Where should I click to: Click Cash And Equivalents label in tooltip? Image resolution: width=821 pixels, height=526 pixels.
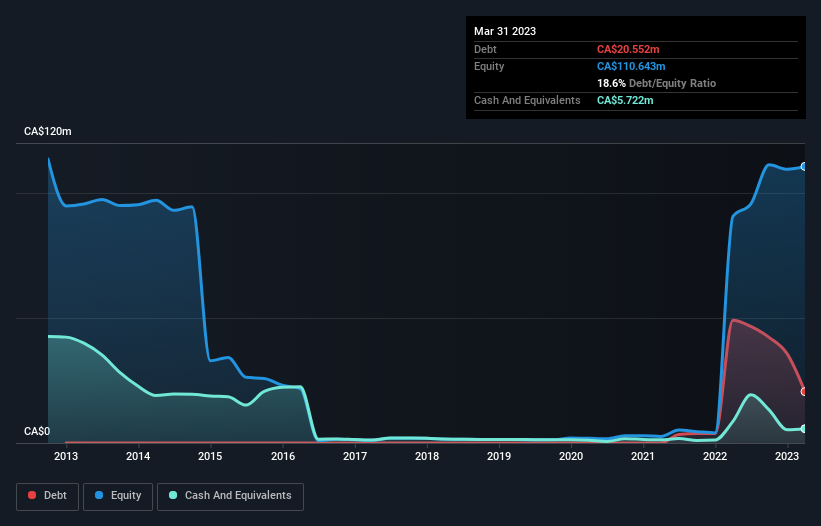click(x=527, y=100)
